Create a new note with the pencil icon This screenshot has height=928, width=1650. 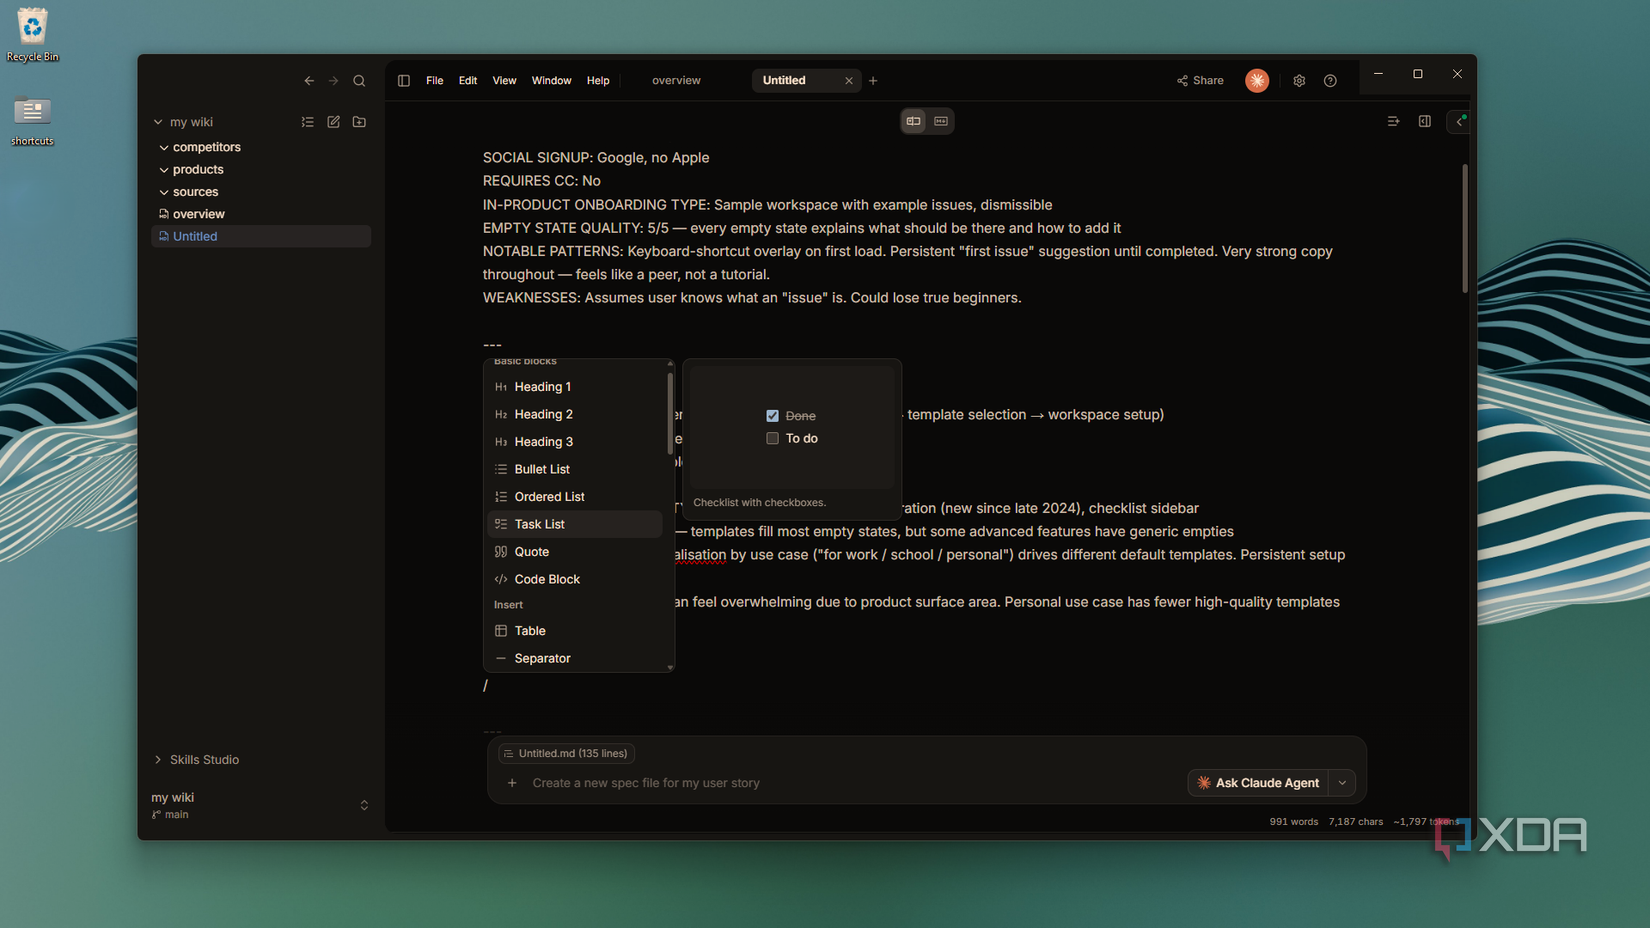pyautogui.click(x=334, y=122)
